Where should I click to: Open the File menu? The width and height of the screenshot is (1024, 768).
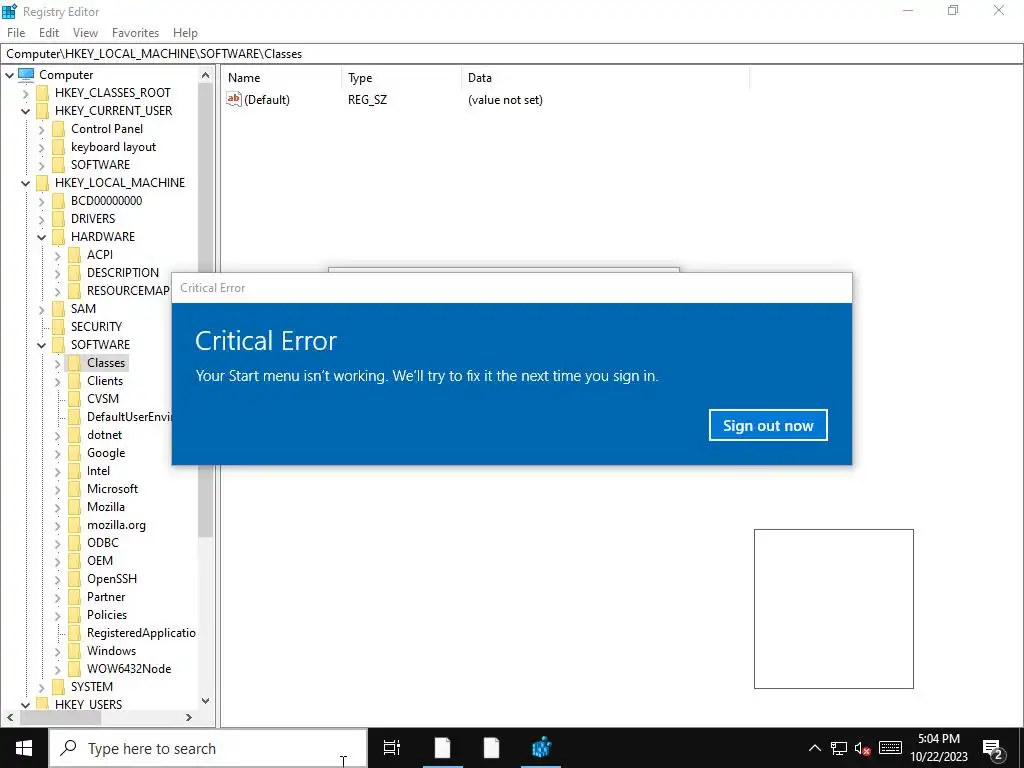pyautogui.click(x=16, y=33)
